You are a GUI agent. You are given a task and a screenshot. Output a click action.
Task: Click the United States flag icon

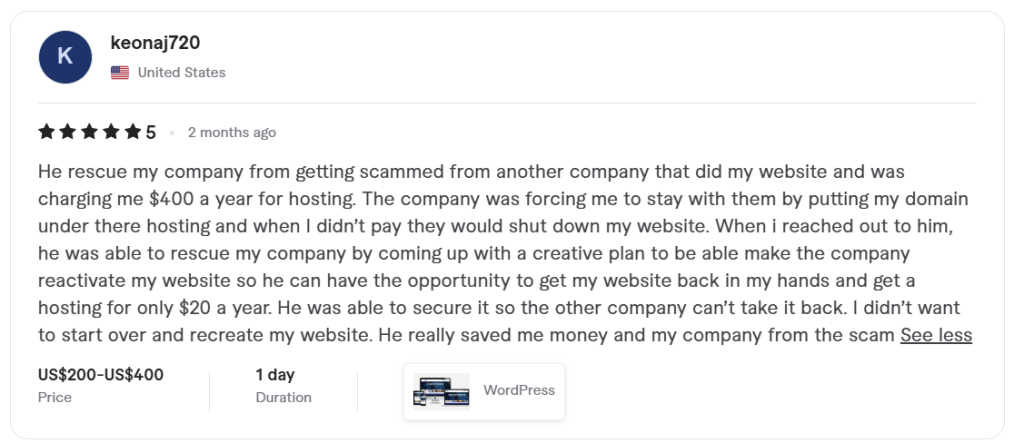pos(120,72)
